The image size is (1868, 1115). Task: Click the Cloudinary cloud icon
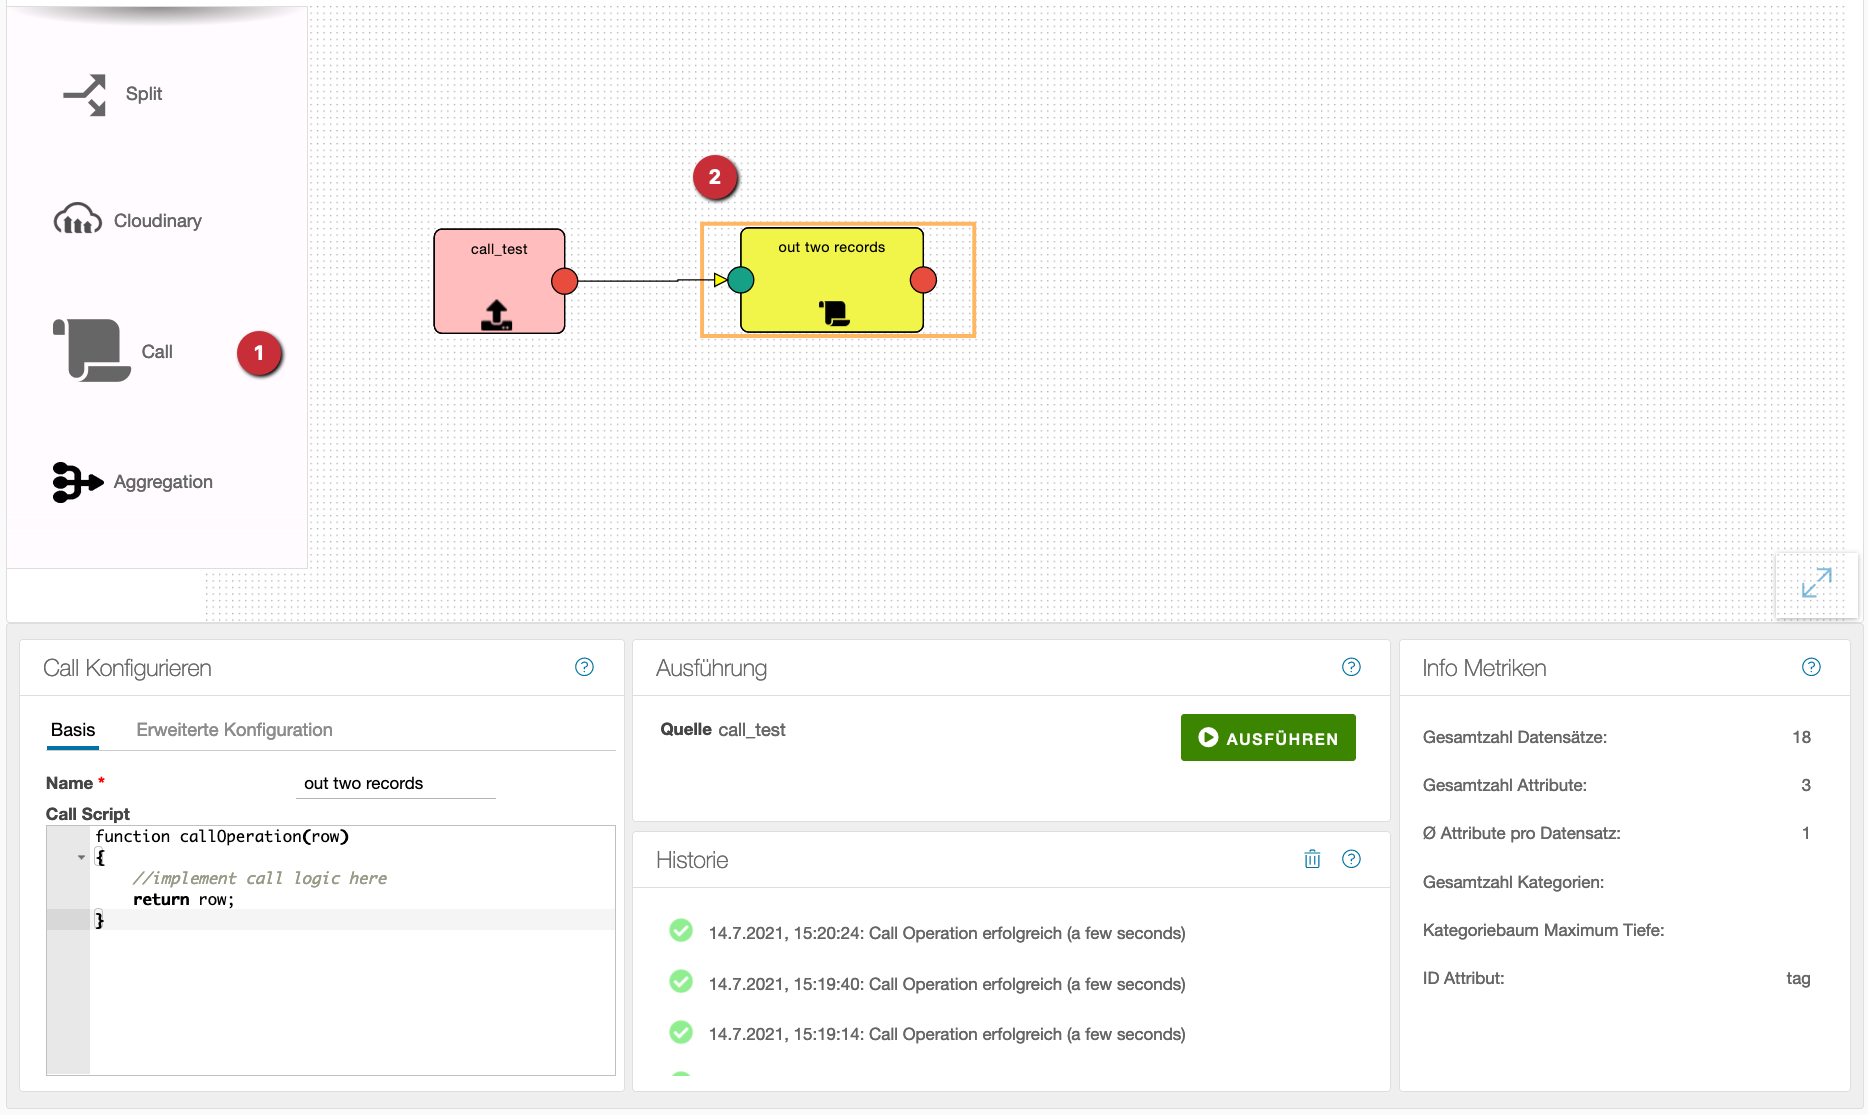77,219
